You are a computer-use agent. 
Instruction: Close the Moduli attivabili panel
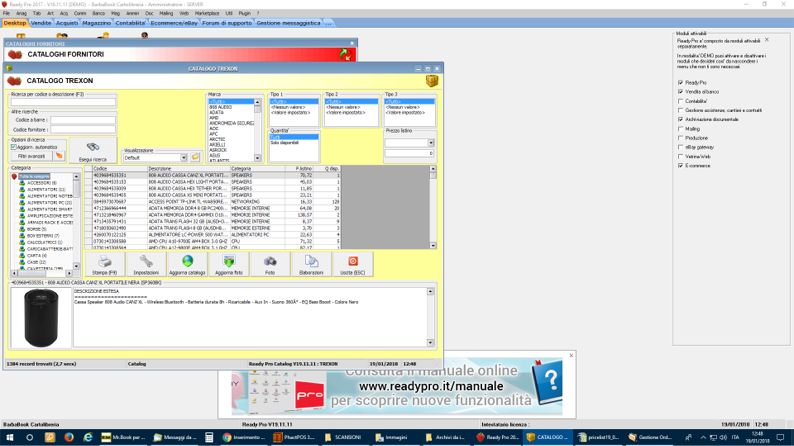click(767, 39)
